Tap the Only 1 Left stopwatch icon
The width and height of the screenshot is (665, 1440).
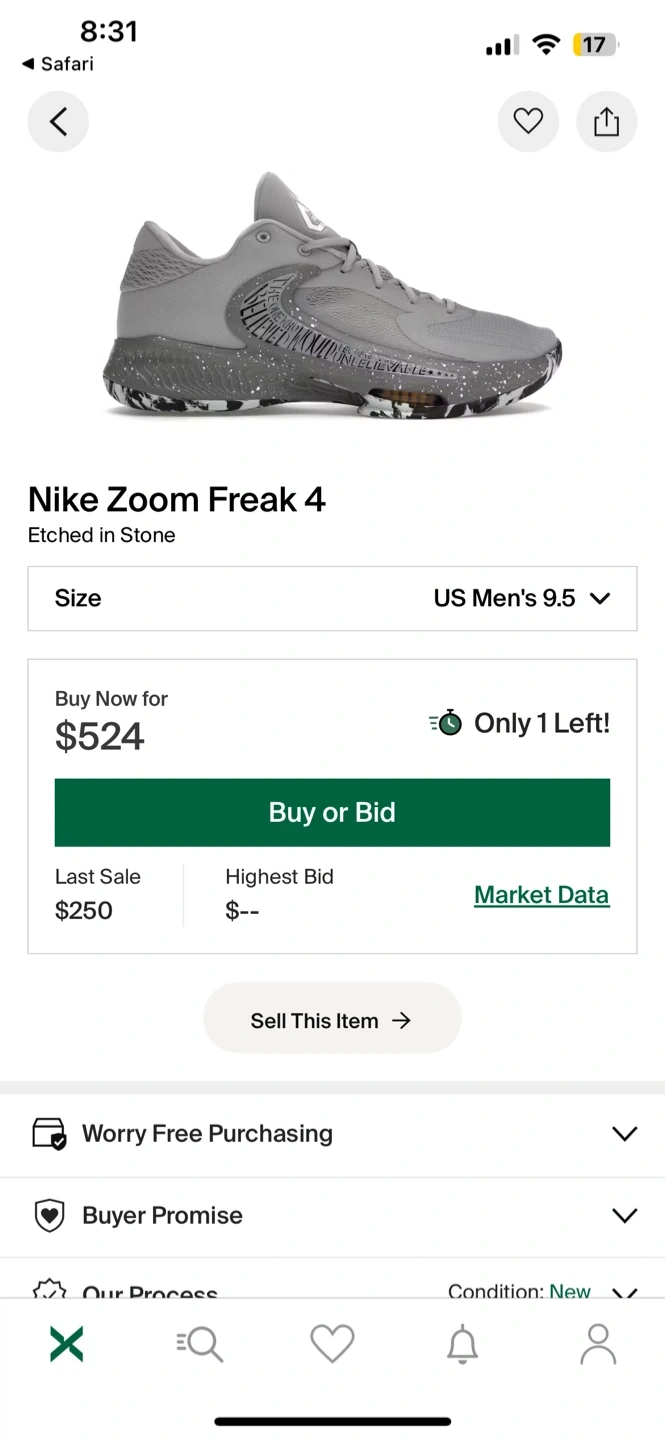pyautogui.click(x=446, y=723)
